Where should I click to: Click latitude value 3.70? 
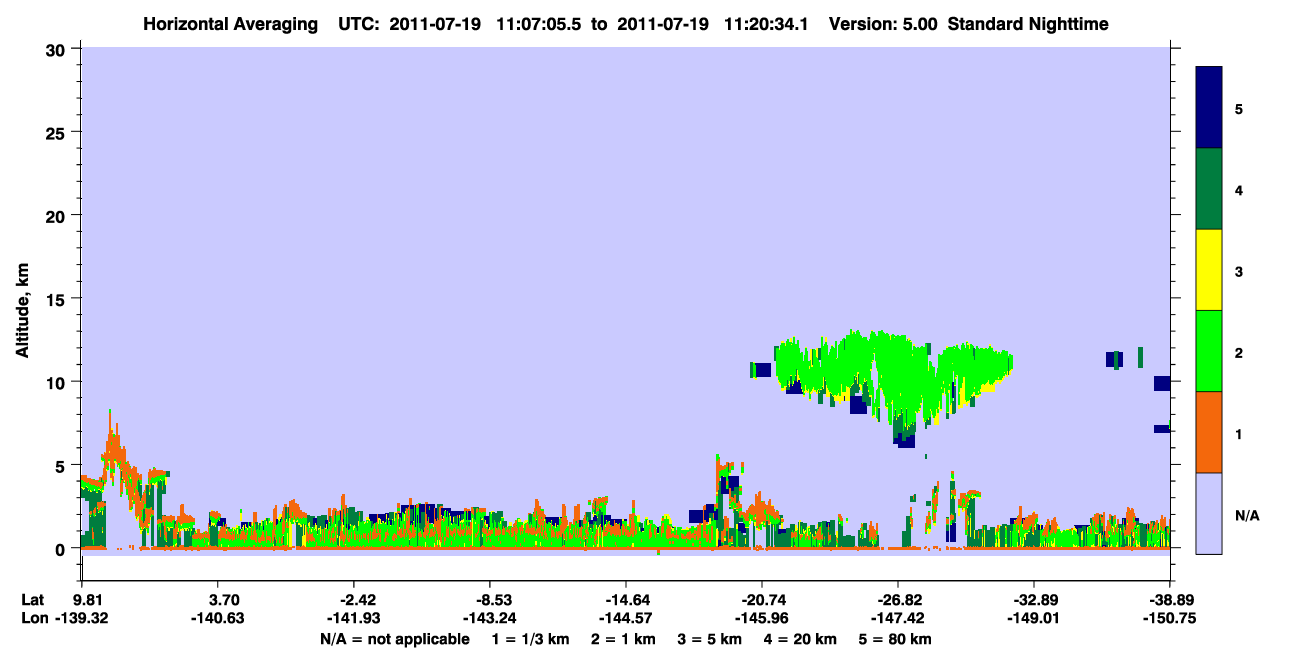click(224, 600)
